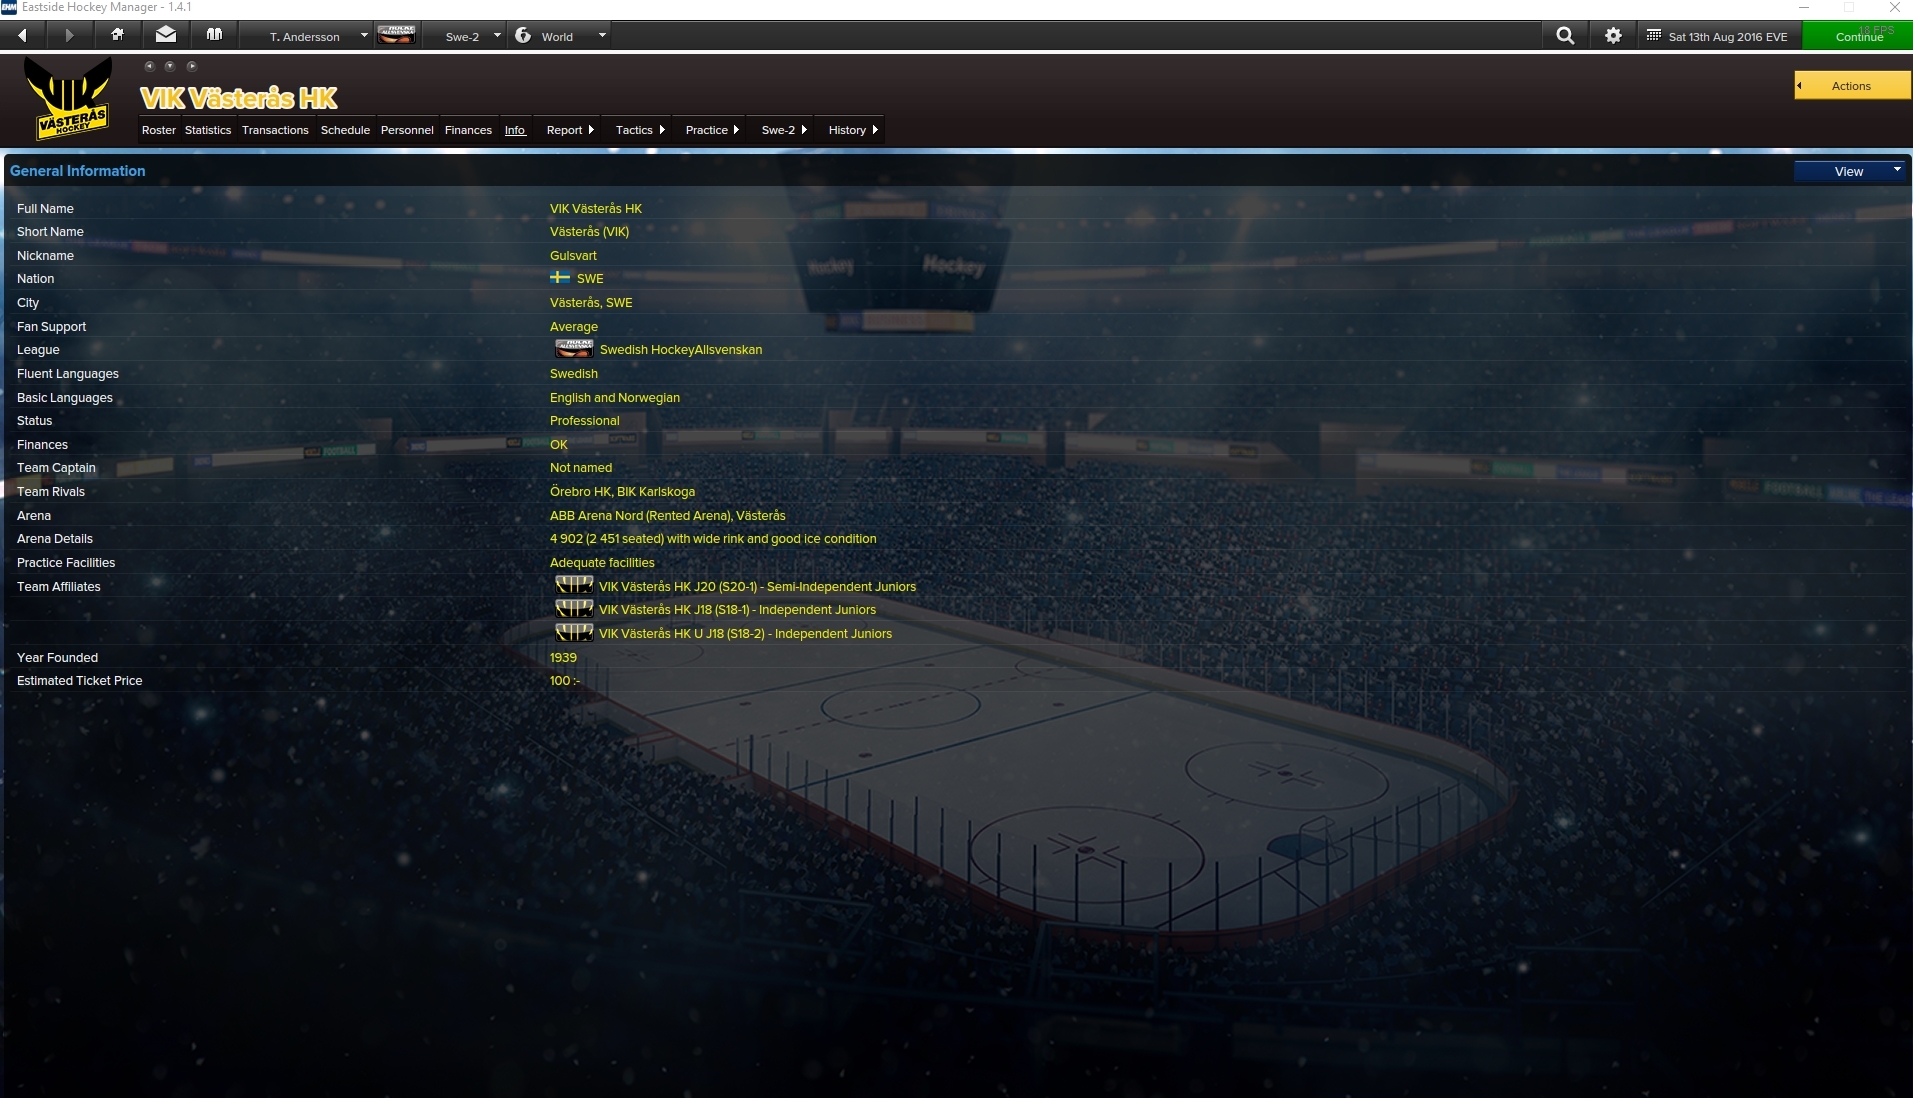Click the General Information heading
The height and width of the screenshot is (1098, 1913).
78,171
